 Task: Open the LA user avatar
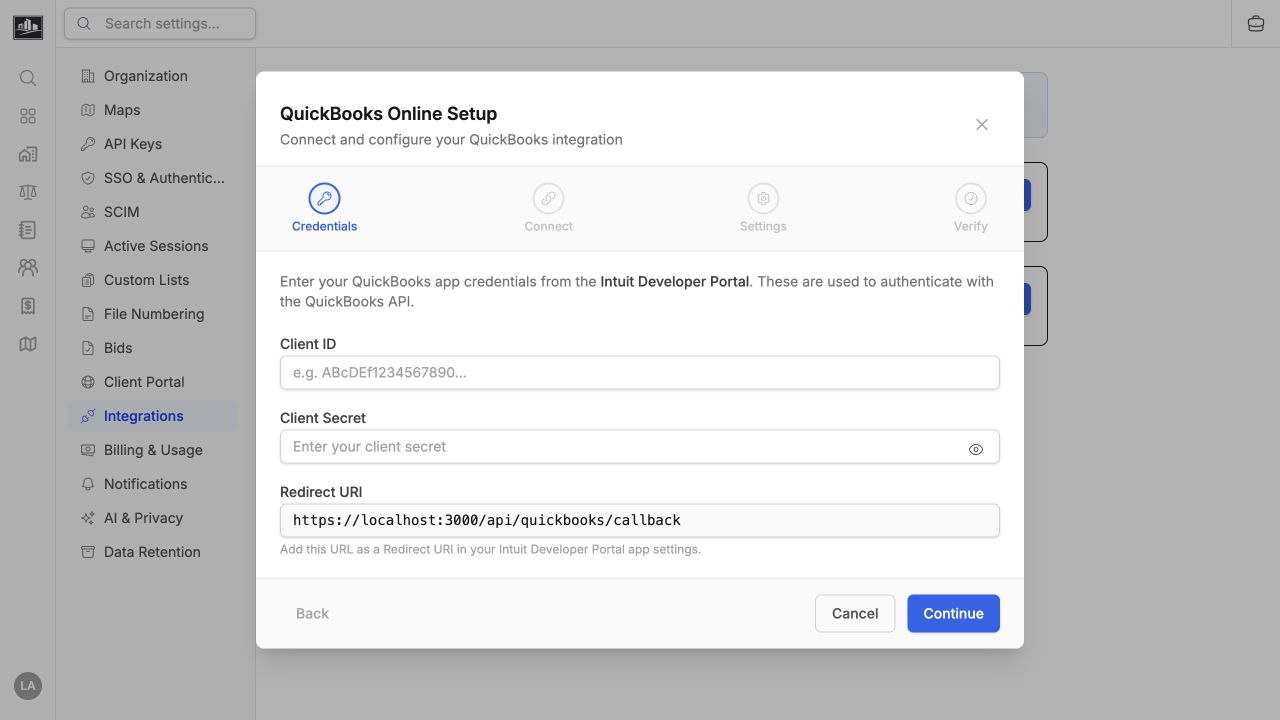point(28,686)
